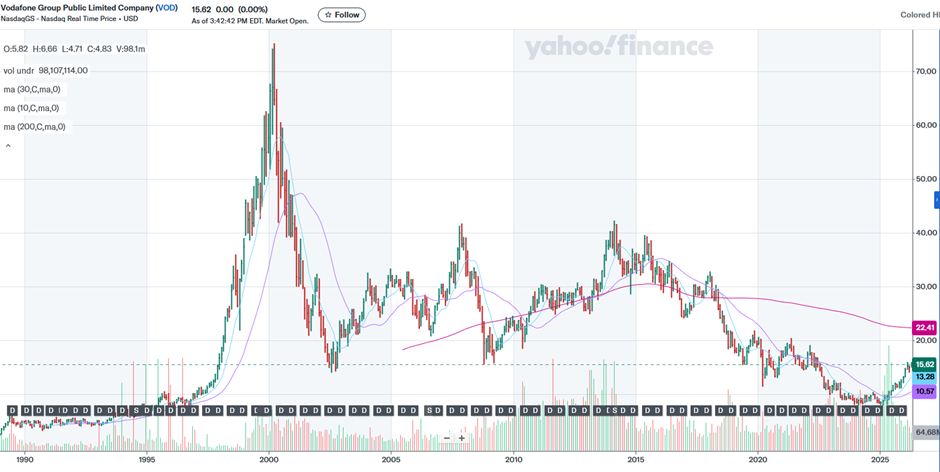Select the ma (10,C,ma,0) indicator label
Viewport: 940px width, 472px height.
tap(31, 108)
